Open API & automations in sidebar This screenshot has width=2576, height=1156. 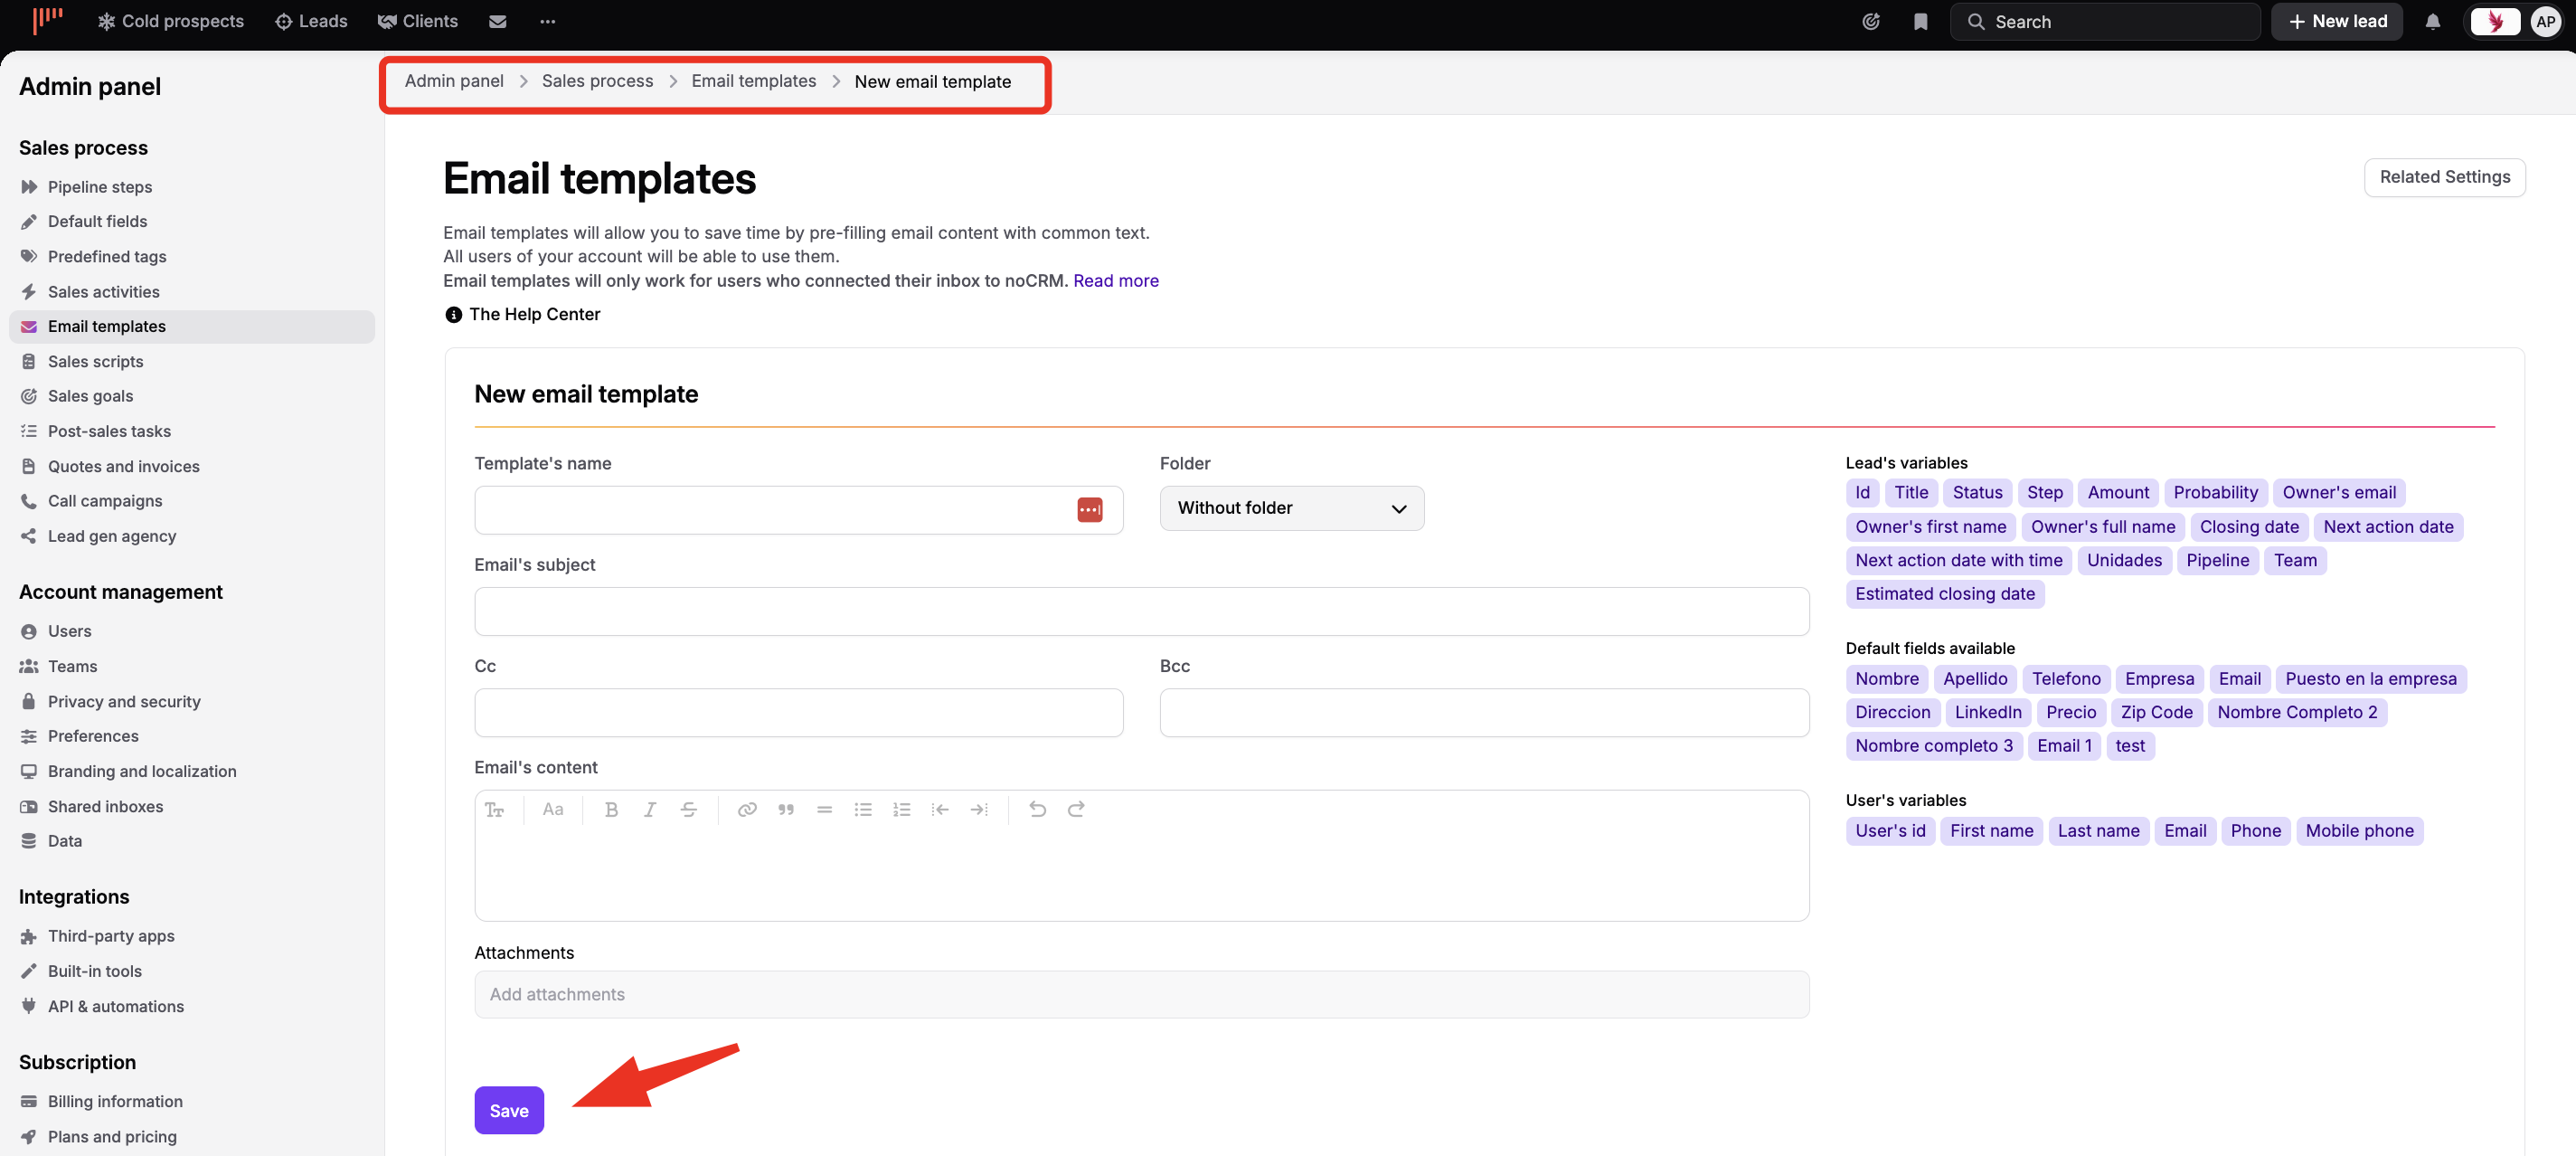pos(115,1006)
